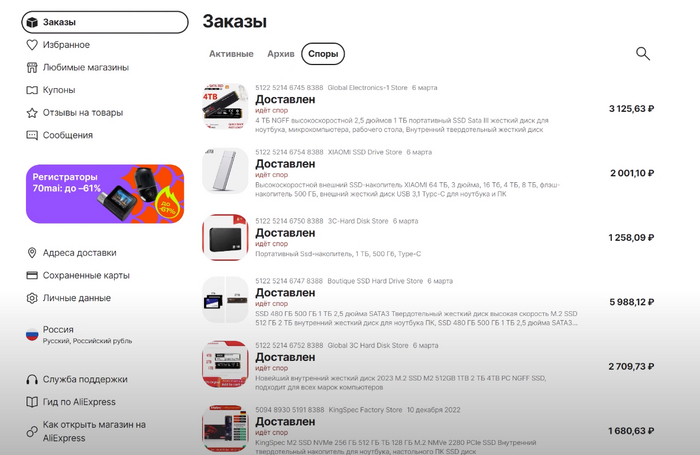Click the 70mai Регистраторы promo banner
This screenshot has height=455, width=700.
pyautogui.click(x=105, y=194)
